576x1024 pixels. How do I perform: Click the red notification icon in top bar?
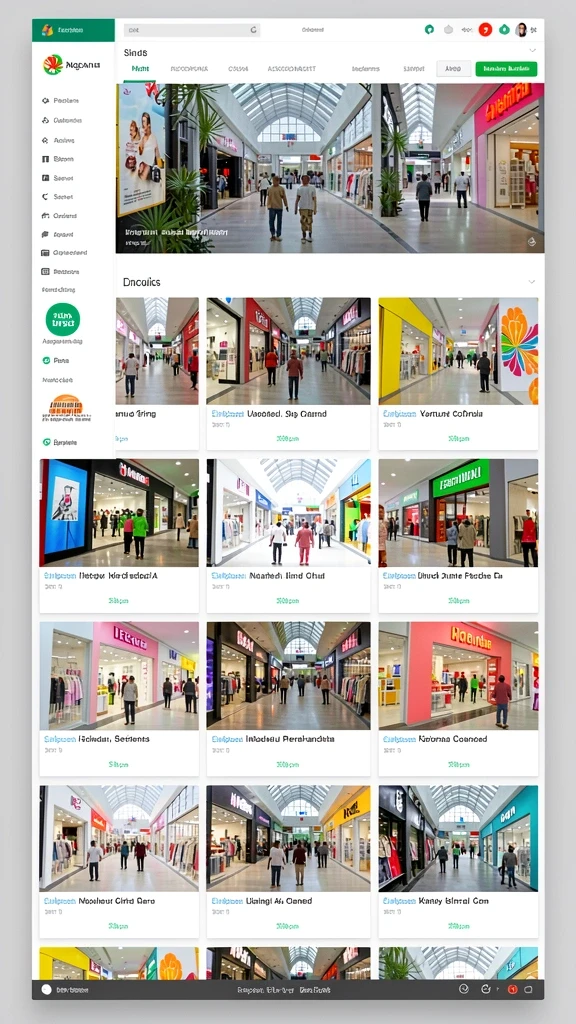(485, 29)
